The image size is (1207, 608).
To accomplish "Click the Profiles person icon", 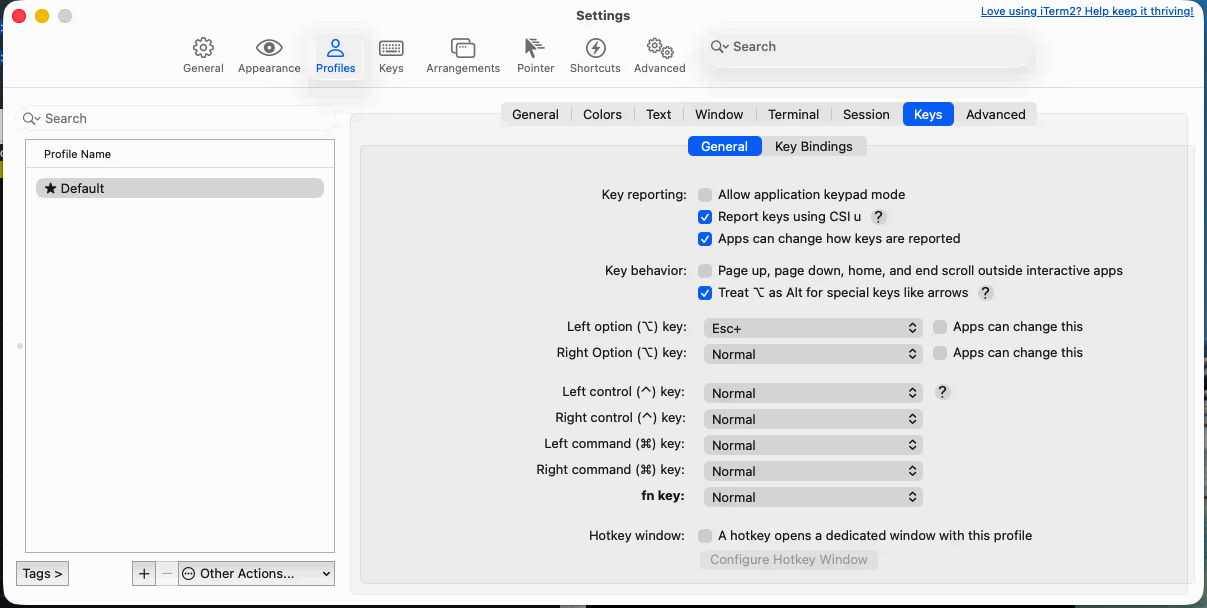I will pyautogui.click(x=335, y=47).
